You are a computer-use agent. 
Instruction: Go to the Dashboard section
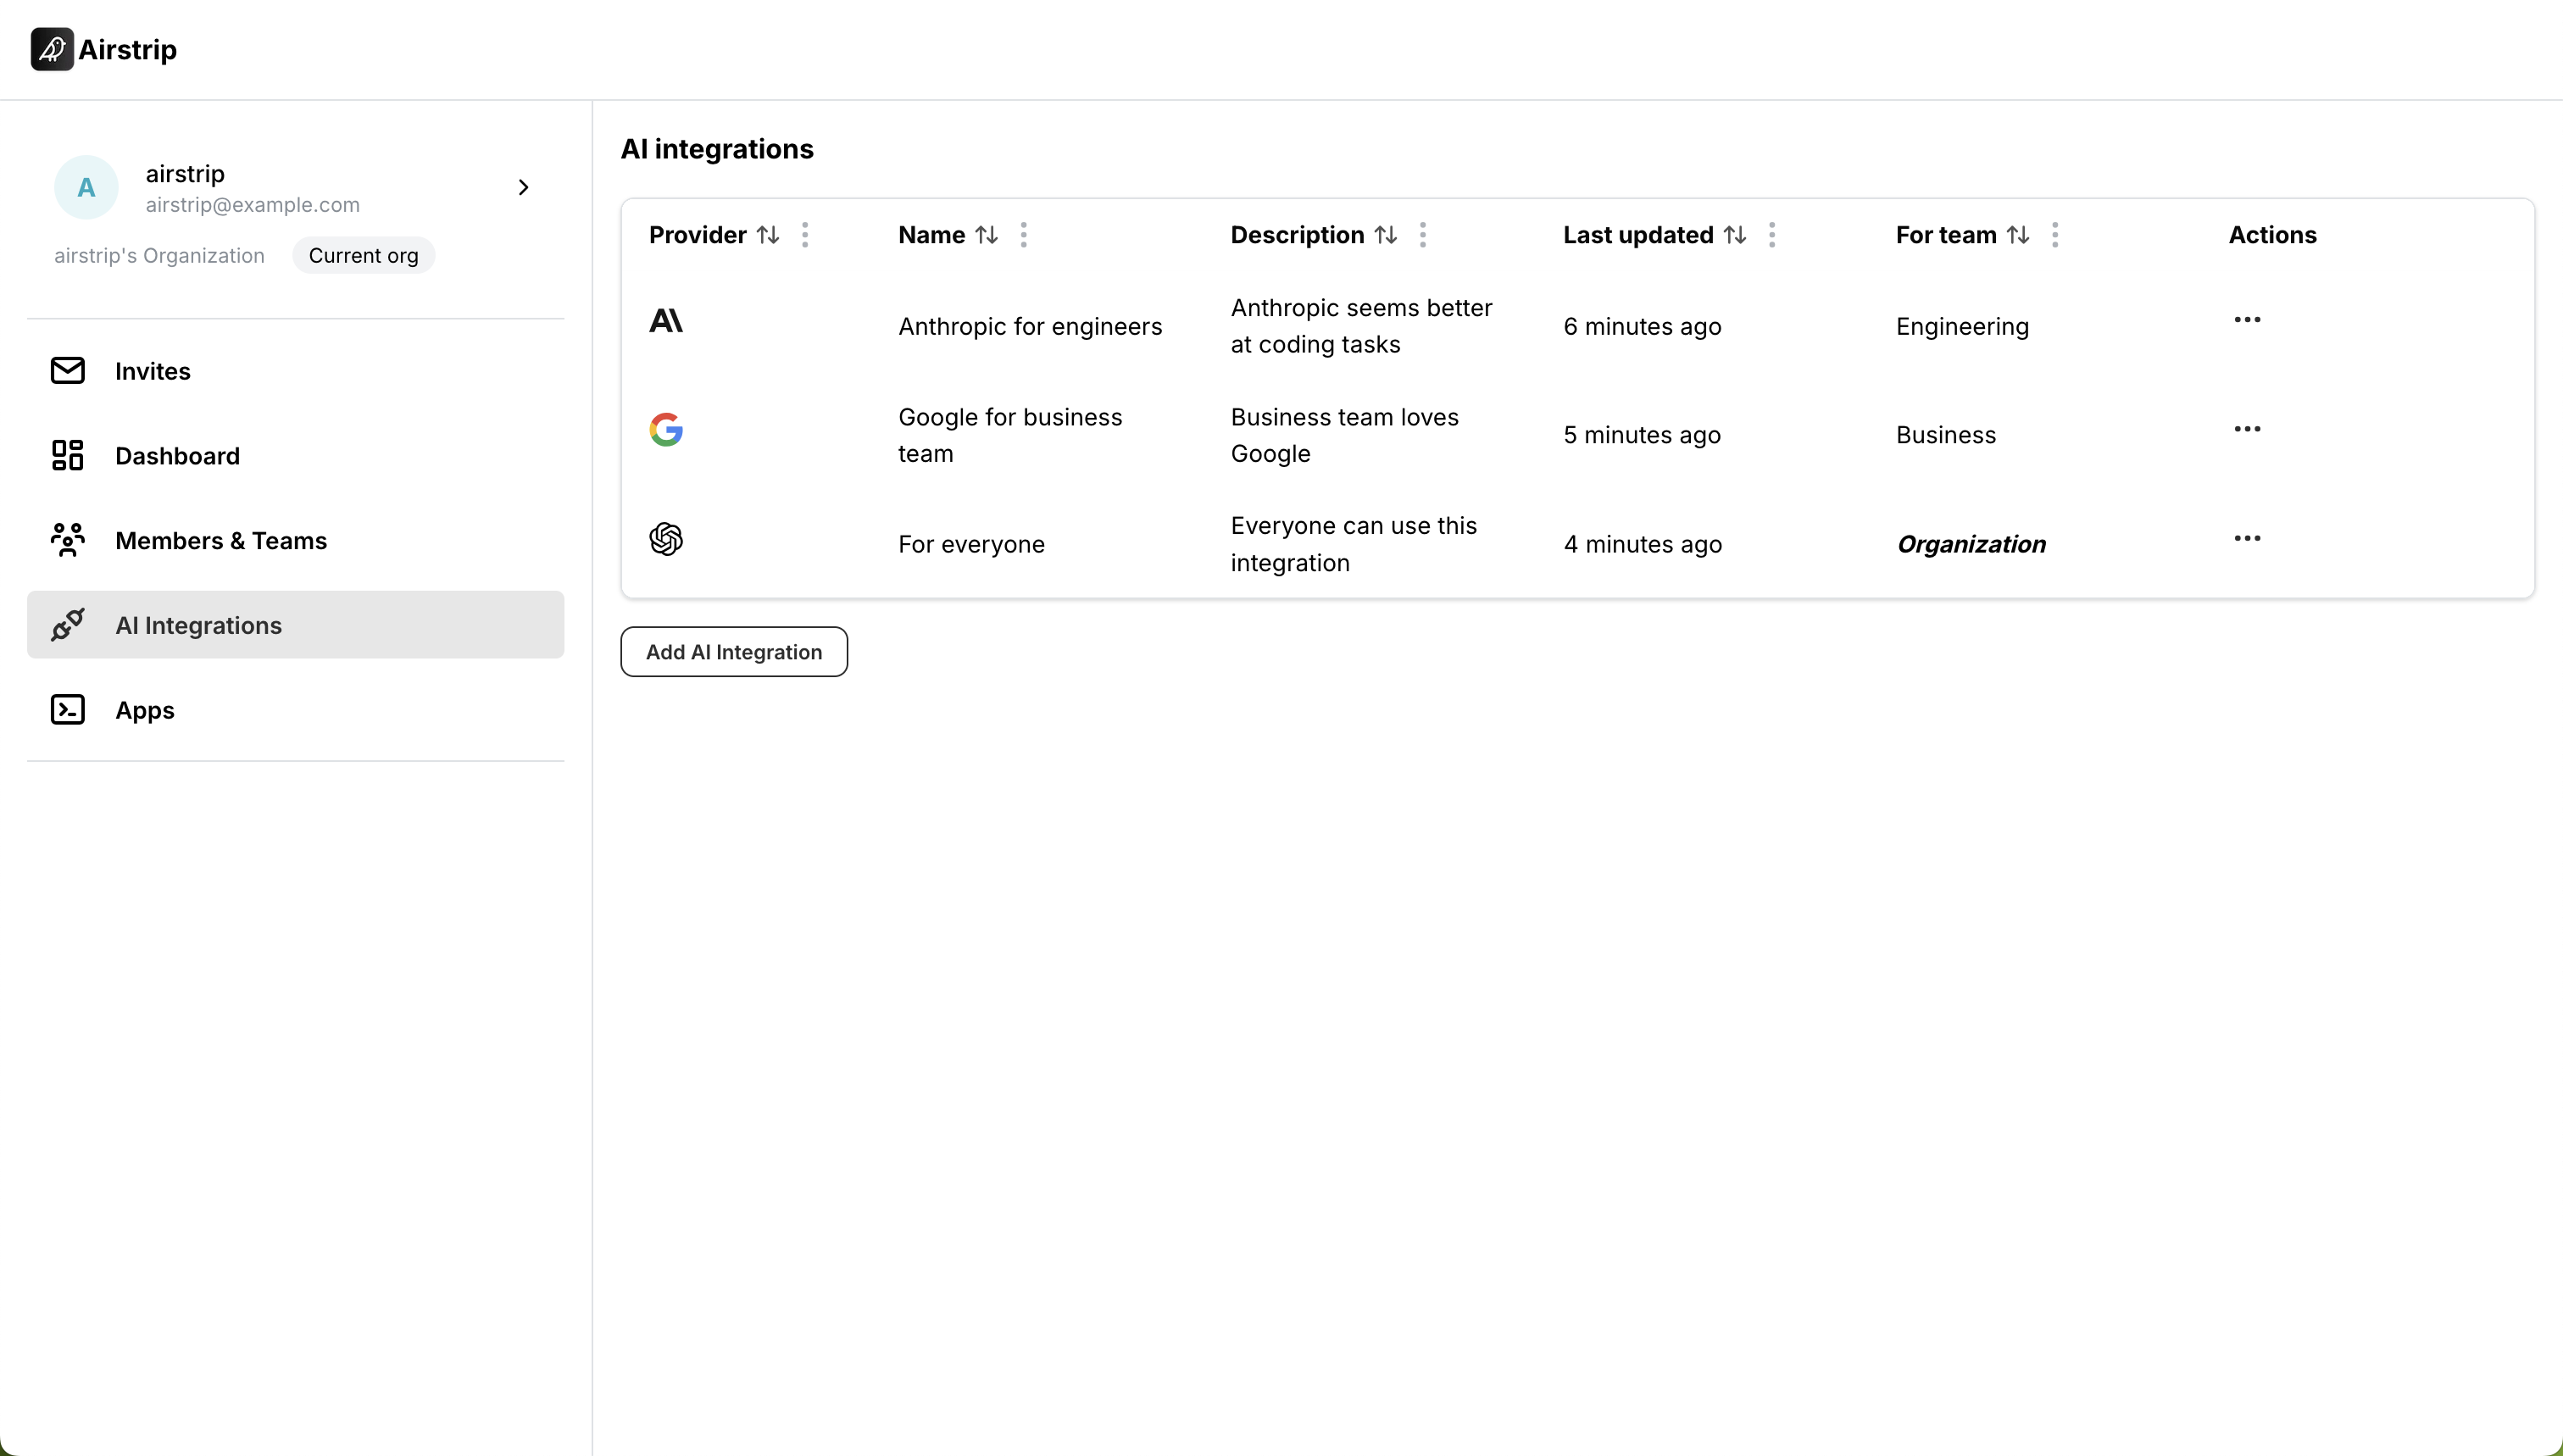tap(177, 456)
